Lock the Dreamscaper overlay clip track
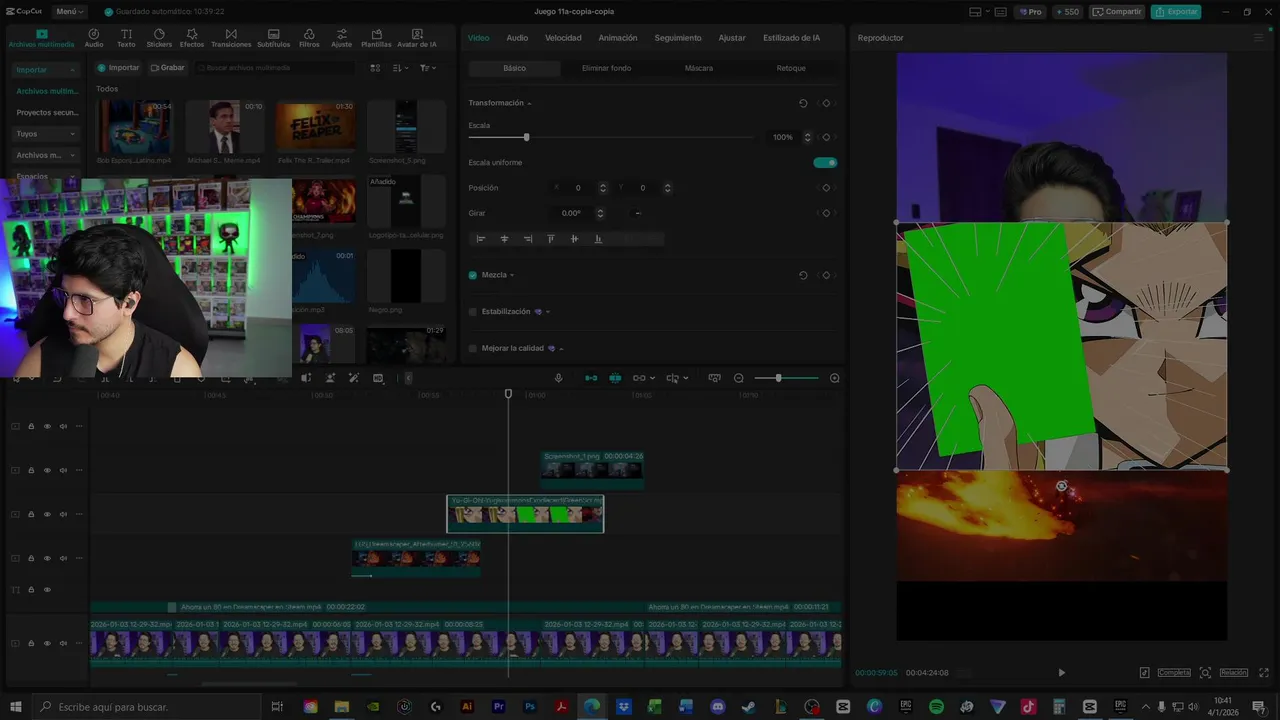Viewport: 1280px width, 720px height. pos(31,558)
